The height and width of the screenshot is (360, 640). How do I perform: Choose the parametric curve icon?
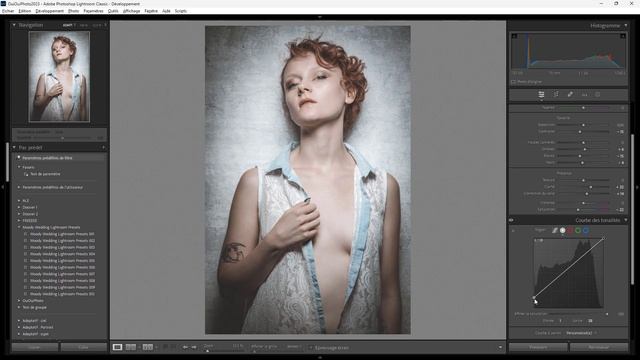click(x=555, y=231)
